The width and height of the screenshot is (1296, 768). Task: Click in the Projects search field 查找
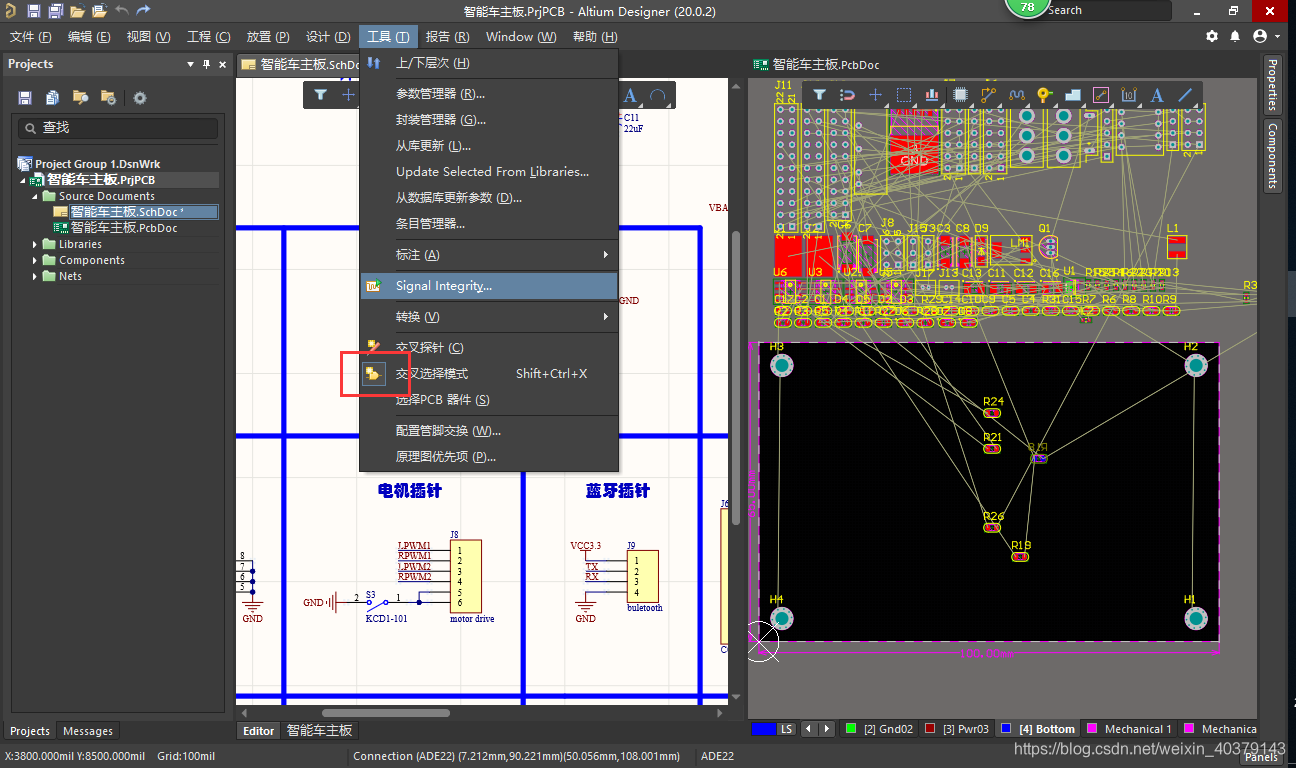(x=117, y=128)
